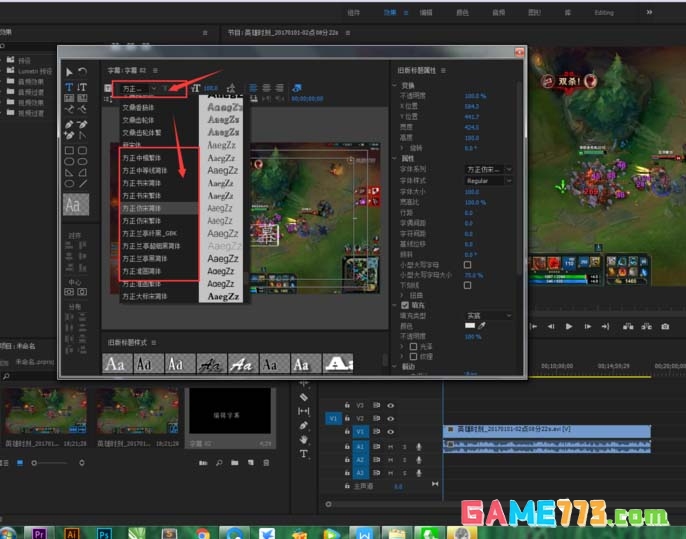Enable 下划线 underline checkbox
The width and height of the screenshot is (686, 539).
(467, 285)
